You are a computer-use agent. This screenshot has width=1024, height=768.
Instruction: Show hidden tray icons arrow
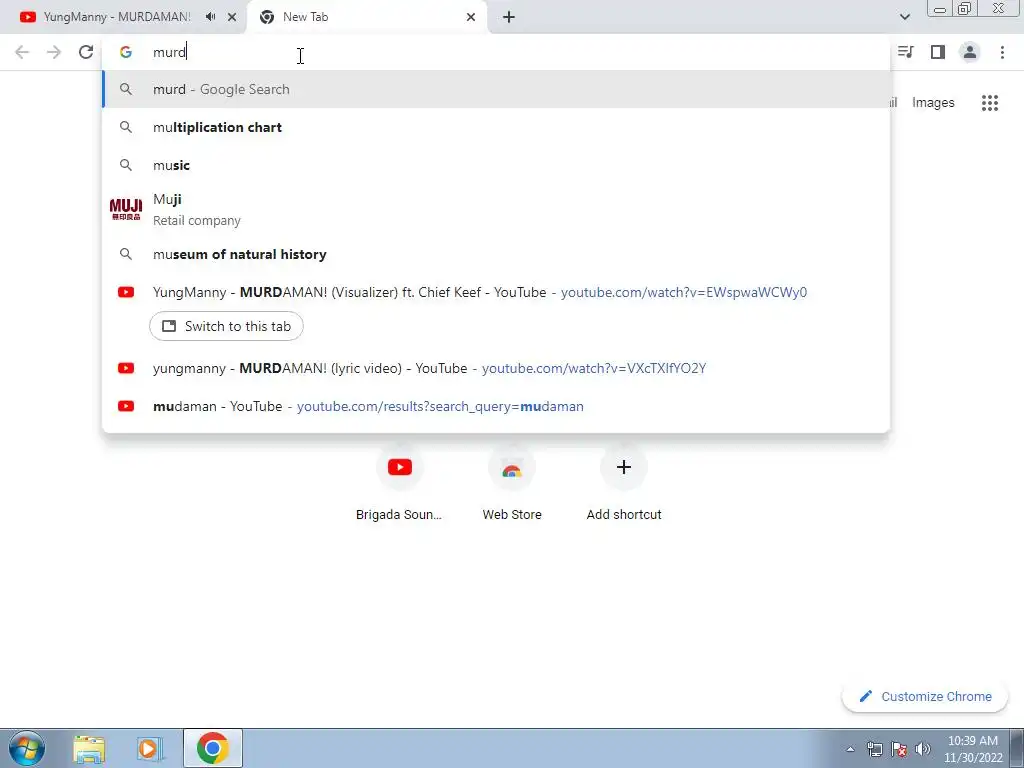850,749
